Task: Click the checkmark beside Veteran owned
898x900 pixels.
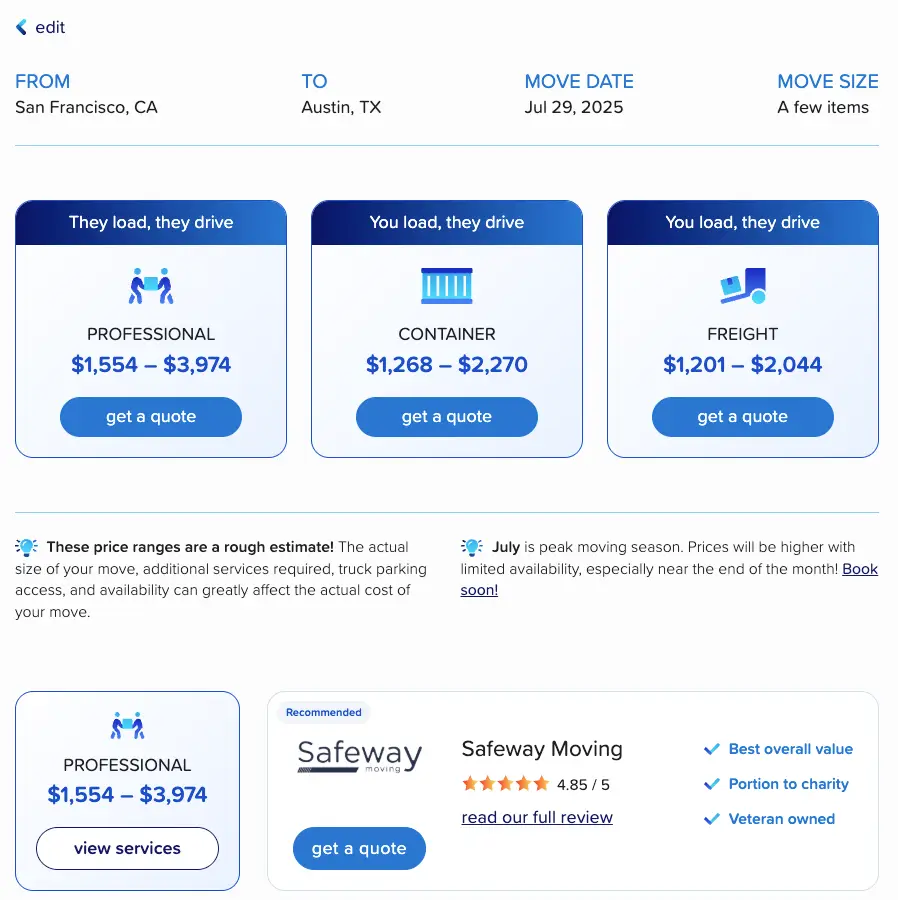Action: [x=712, y=819]
